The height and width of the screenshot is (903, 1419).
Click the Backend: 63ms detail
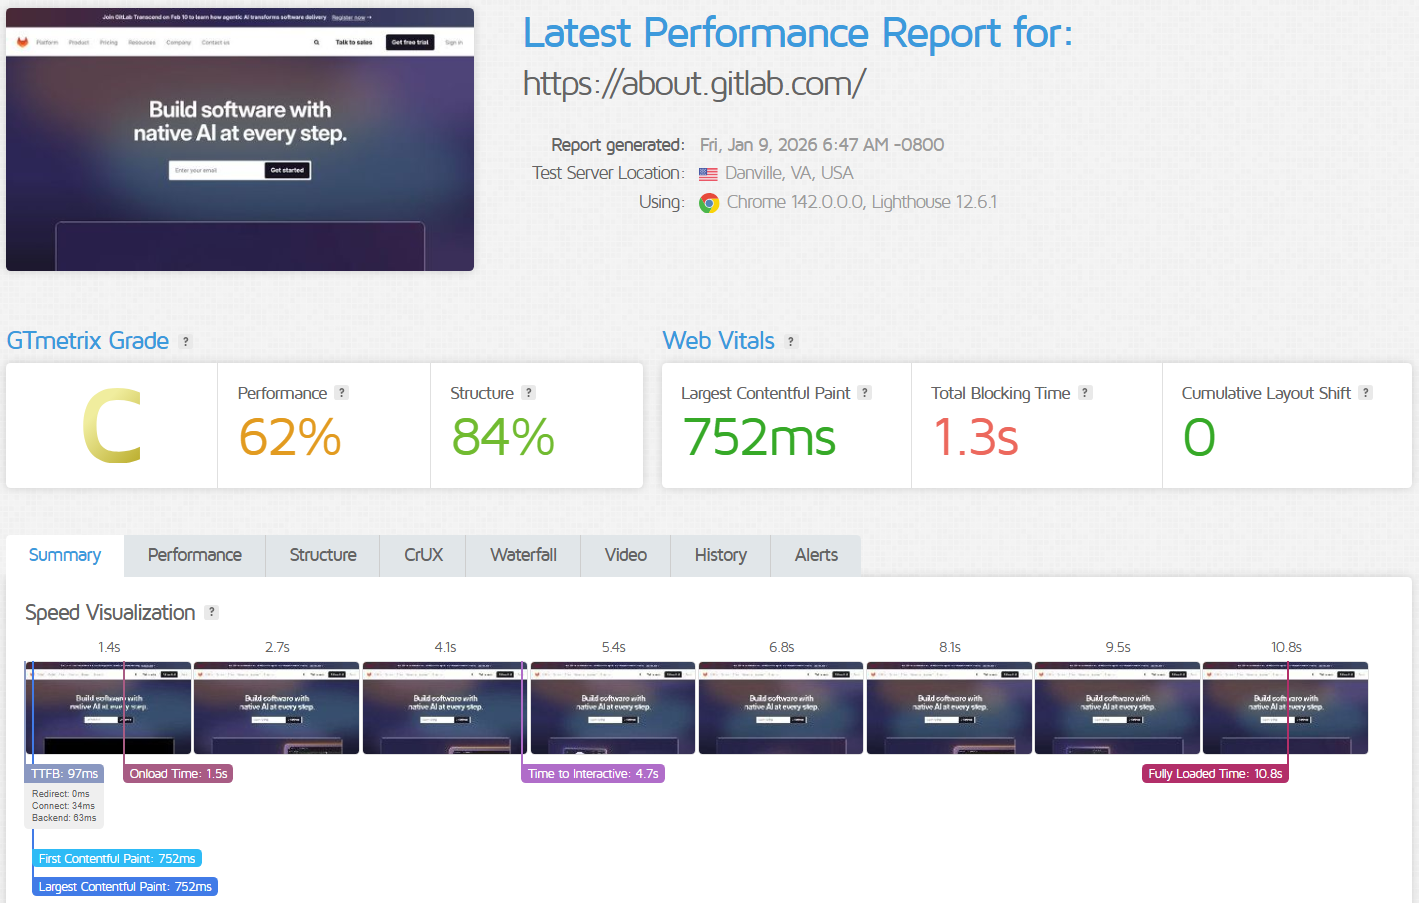pyautogui.click(x=64, y=818)
